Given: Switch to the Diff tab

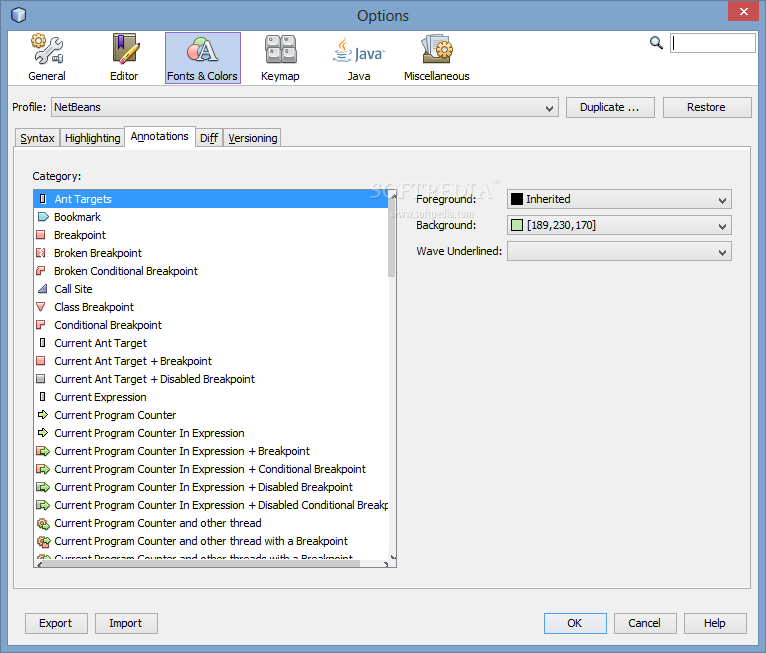Looking at the screenshot, I should tap(209, 138).
